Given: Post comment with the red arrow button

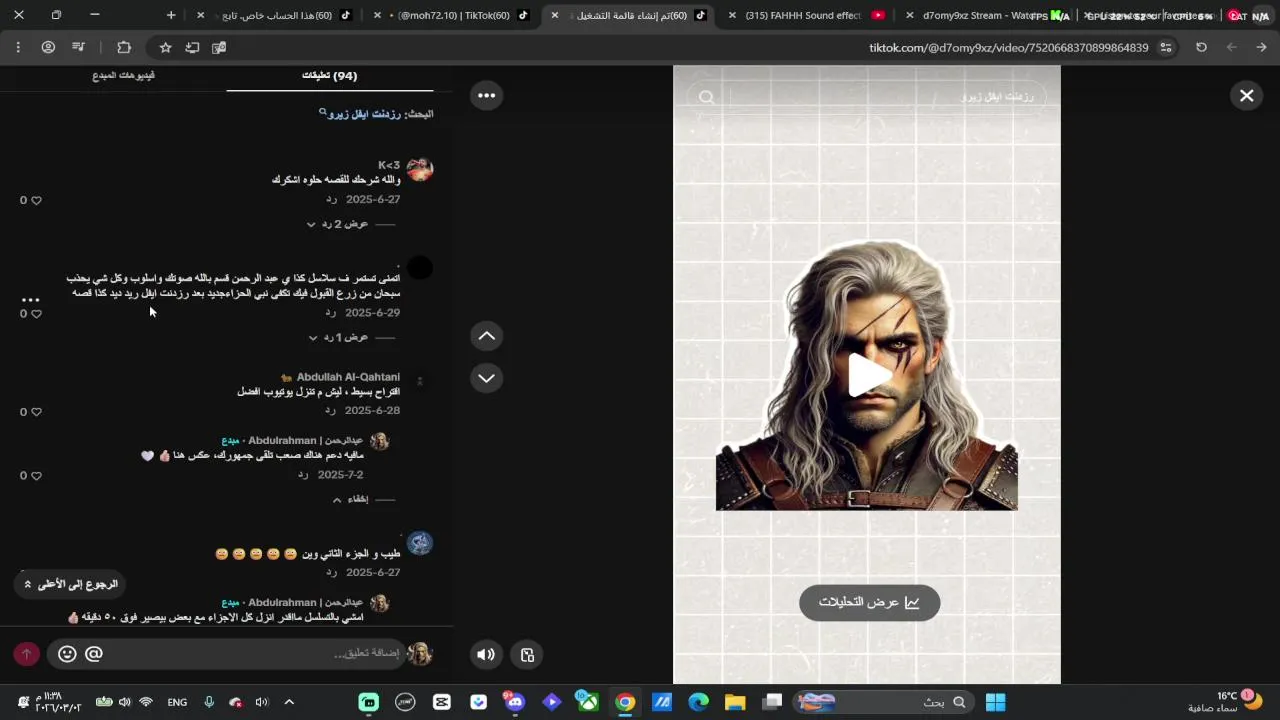Looking at the screenshot, I should 27,654.
